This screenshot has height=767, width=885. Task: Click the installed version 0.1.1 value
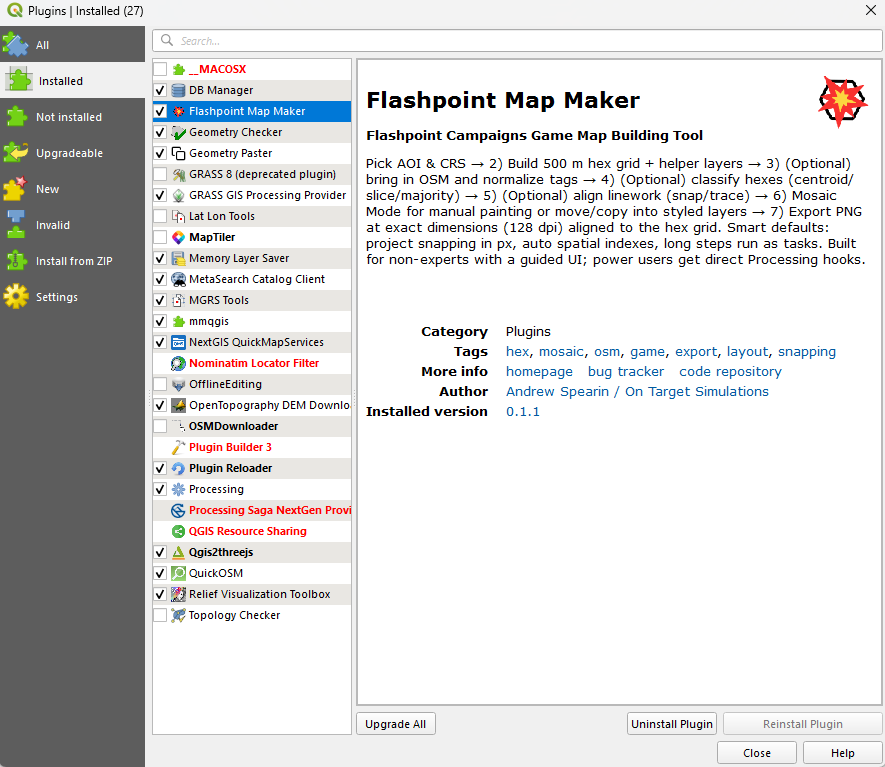pos(523,412)
